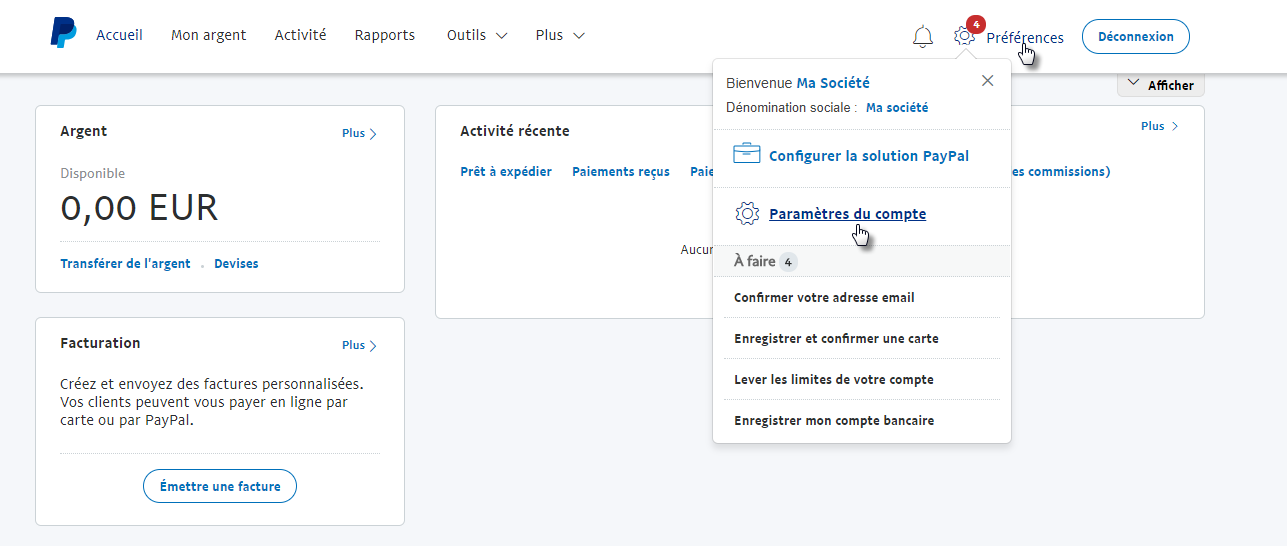Open Plus link in Argent card
This screenshot has height=546, width=1287.
(359, 133)
